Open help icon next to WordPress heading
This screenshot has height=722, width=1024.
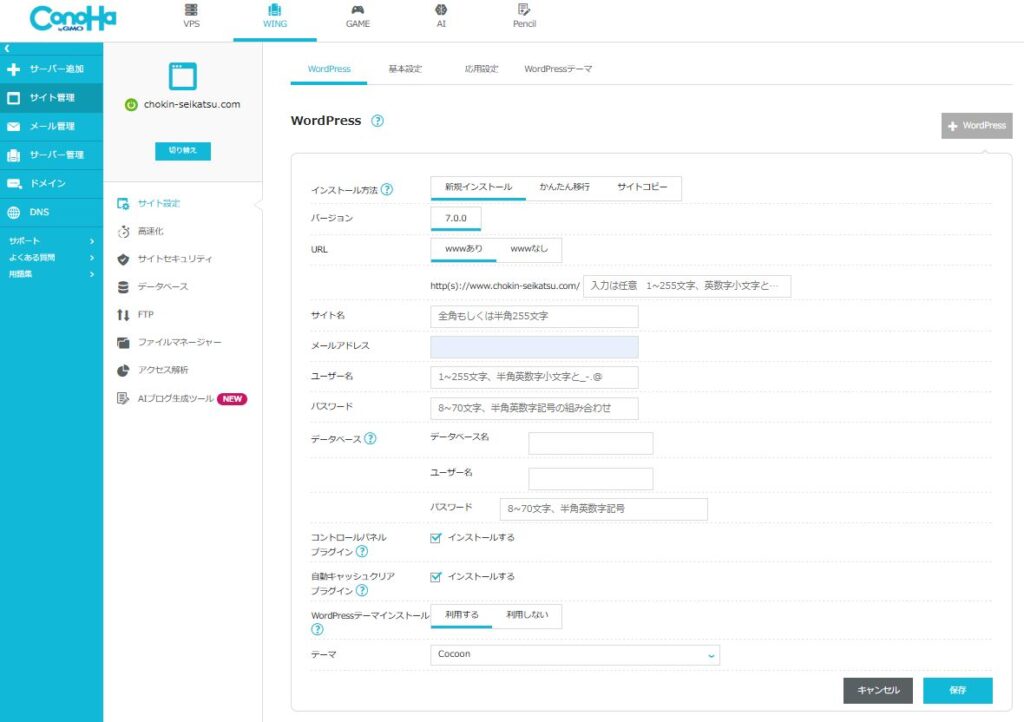click(x=377, y=121)
